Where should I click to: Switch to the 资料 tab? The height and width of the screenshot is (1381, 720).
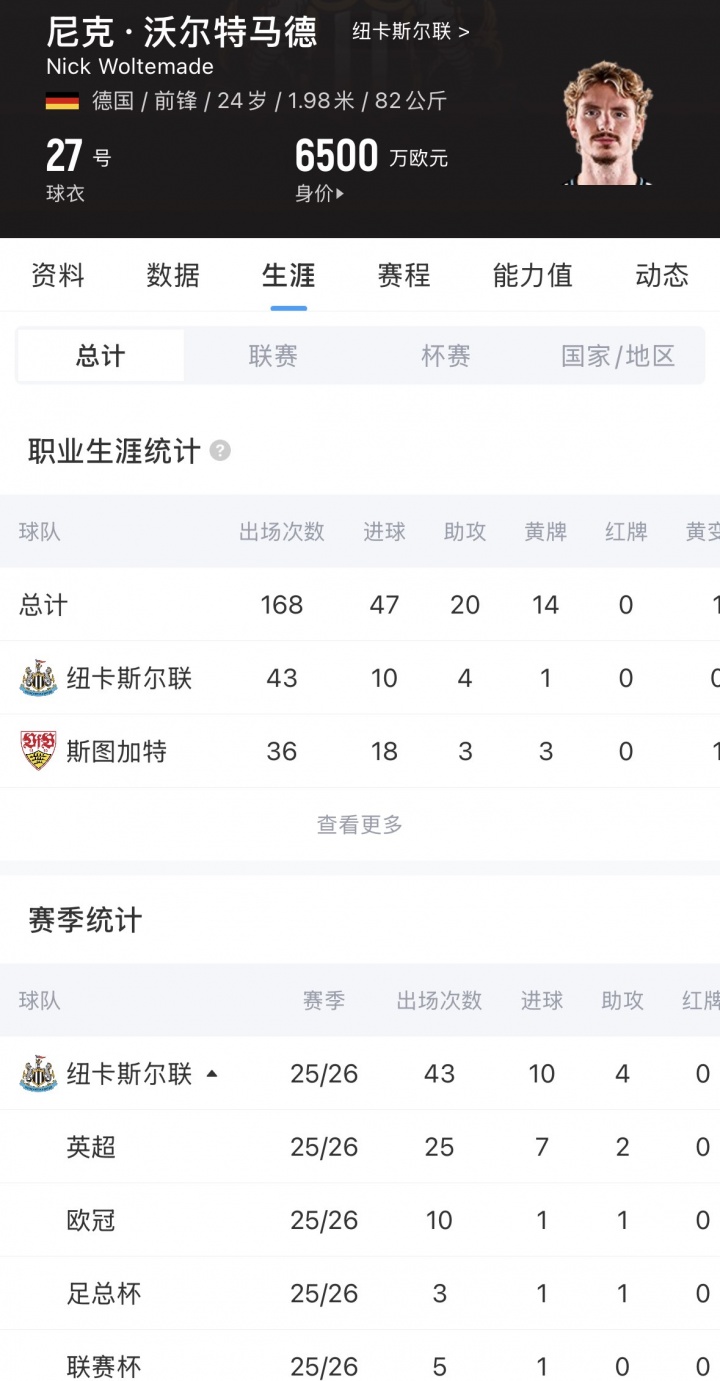click(x=58, y=275)
